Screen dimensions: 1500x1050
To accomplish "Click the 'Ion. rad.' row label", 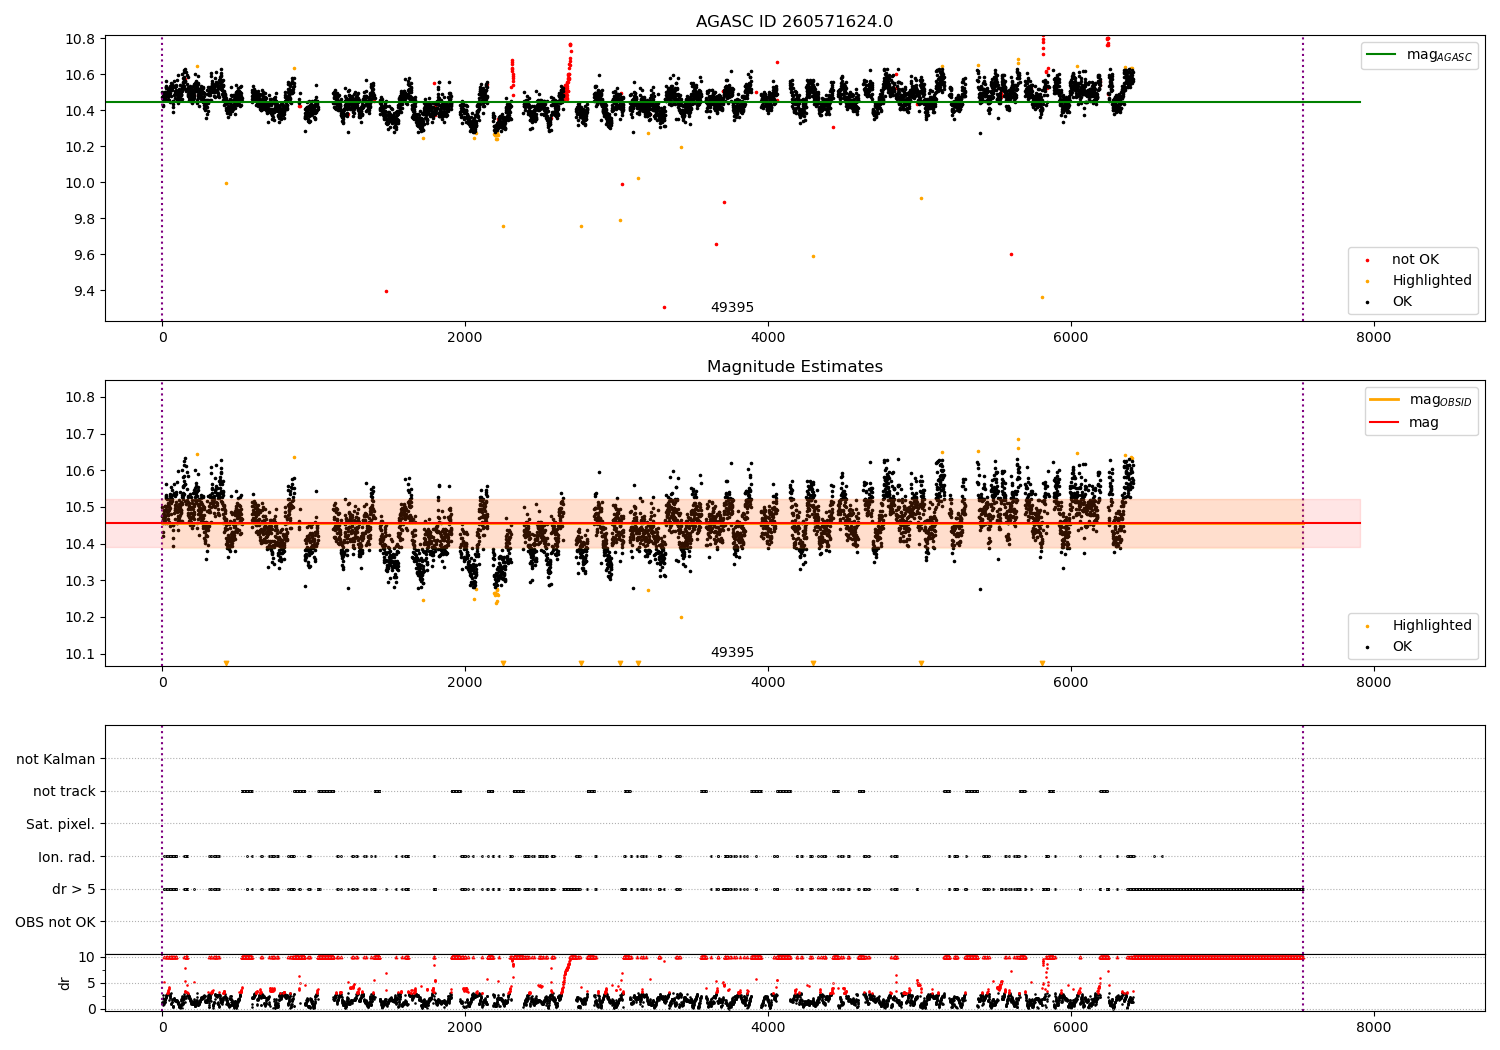I will (x=67, y=857).
